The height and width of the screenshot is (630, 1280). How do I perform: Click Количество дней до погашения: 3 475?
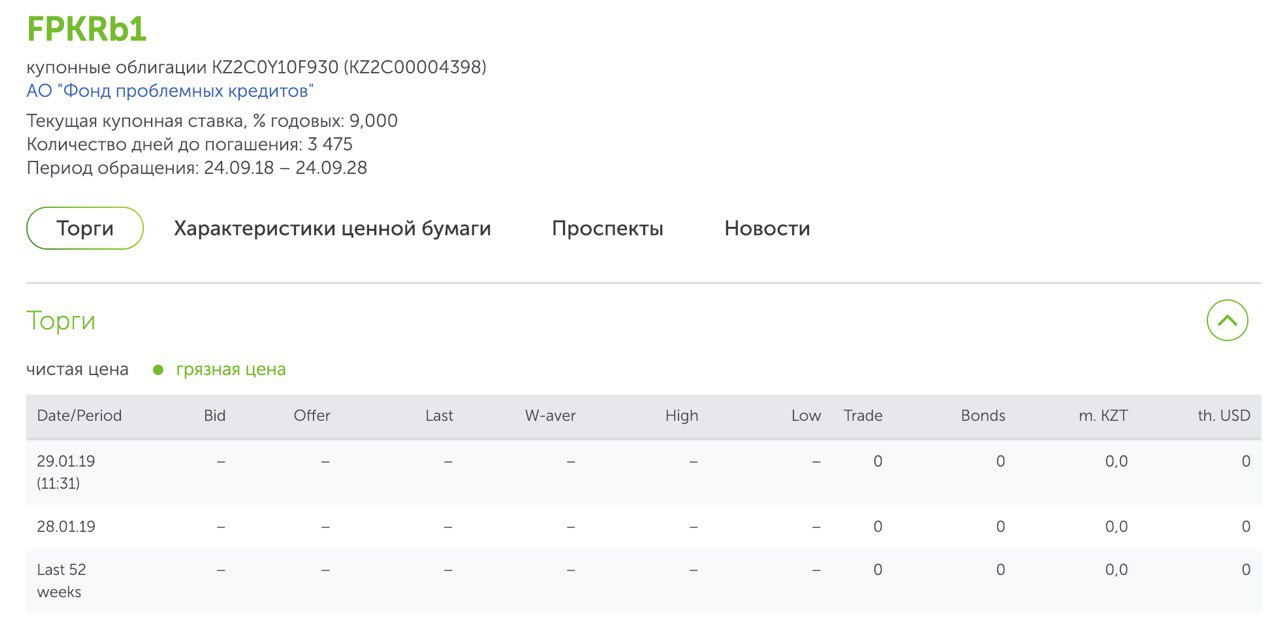click(189, 144)
